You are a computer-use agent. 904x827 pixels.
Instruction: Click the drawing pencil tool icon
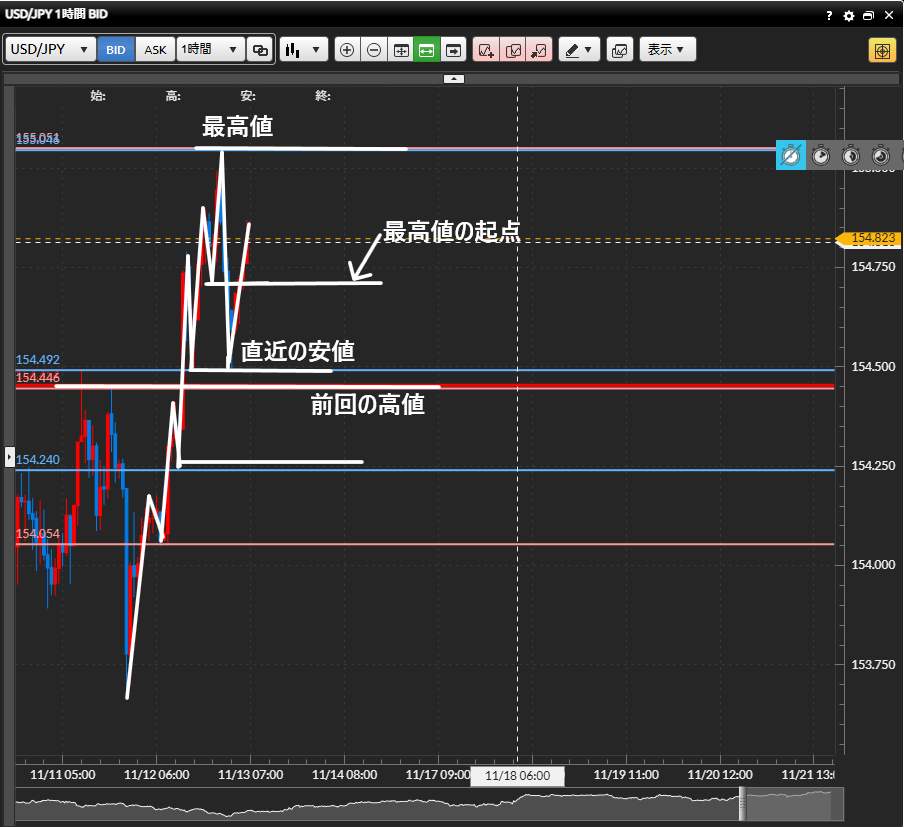pyautogui.click(x=578, y=50)
